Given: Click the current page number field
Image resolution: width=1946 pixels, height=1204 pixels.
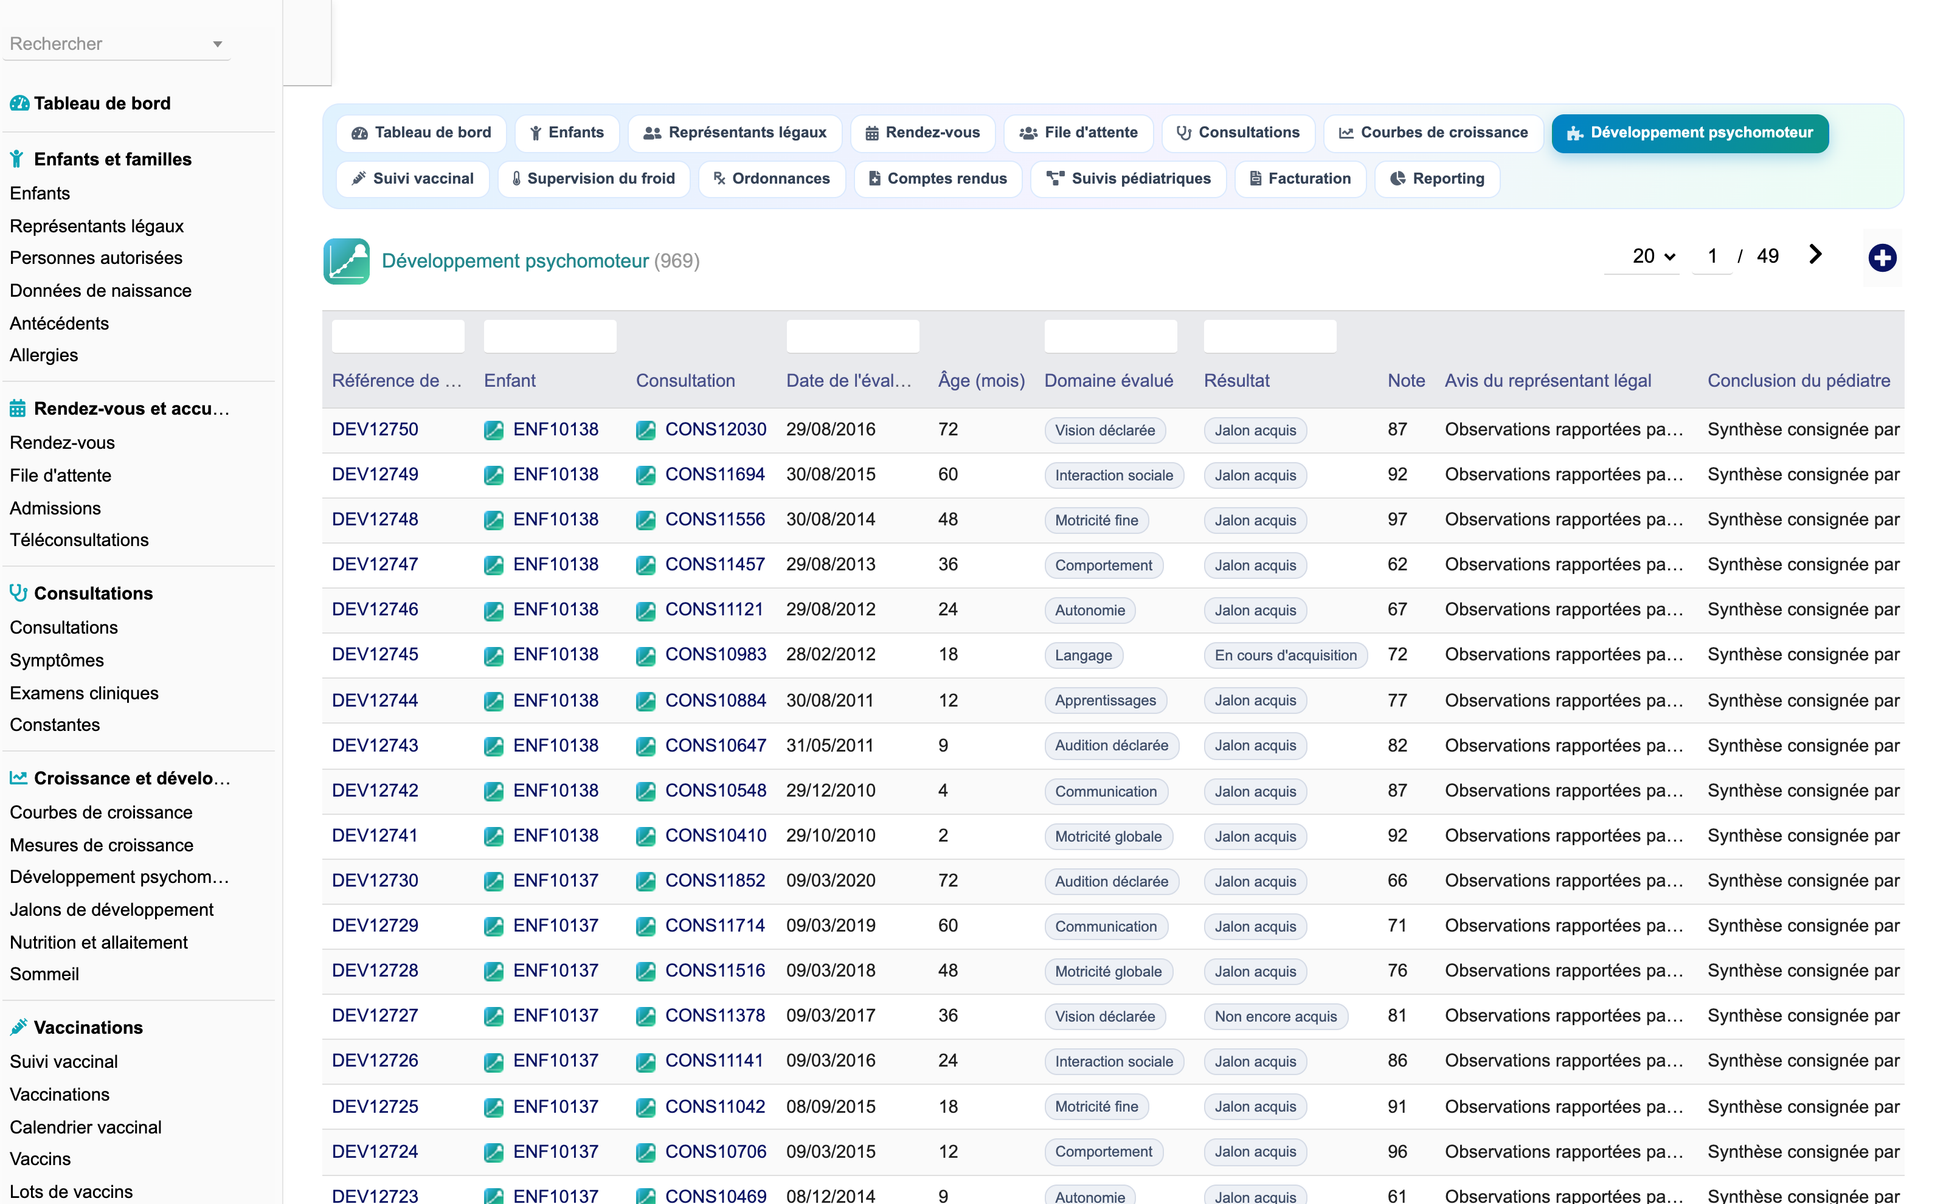Looking at the screenshot, I should coord(1712,256).
